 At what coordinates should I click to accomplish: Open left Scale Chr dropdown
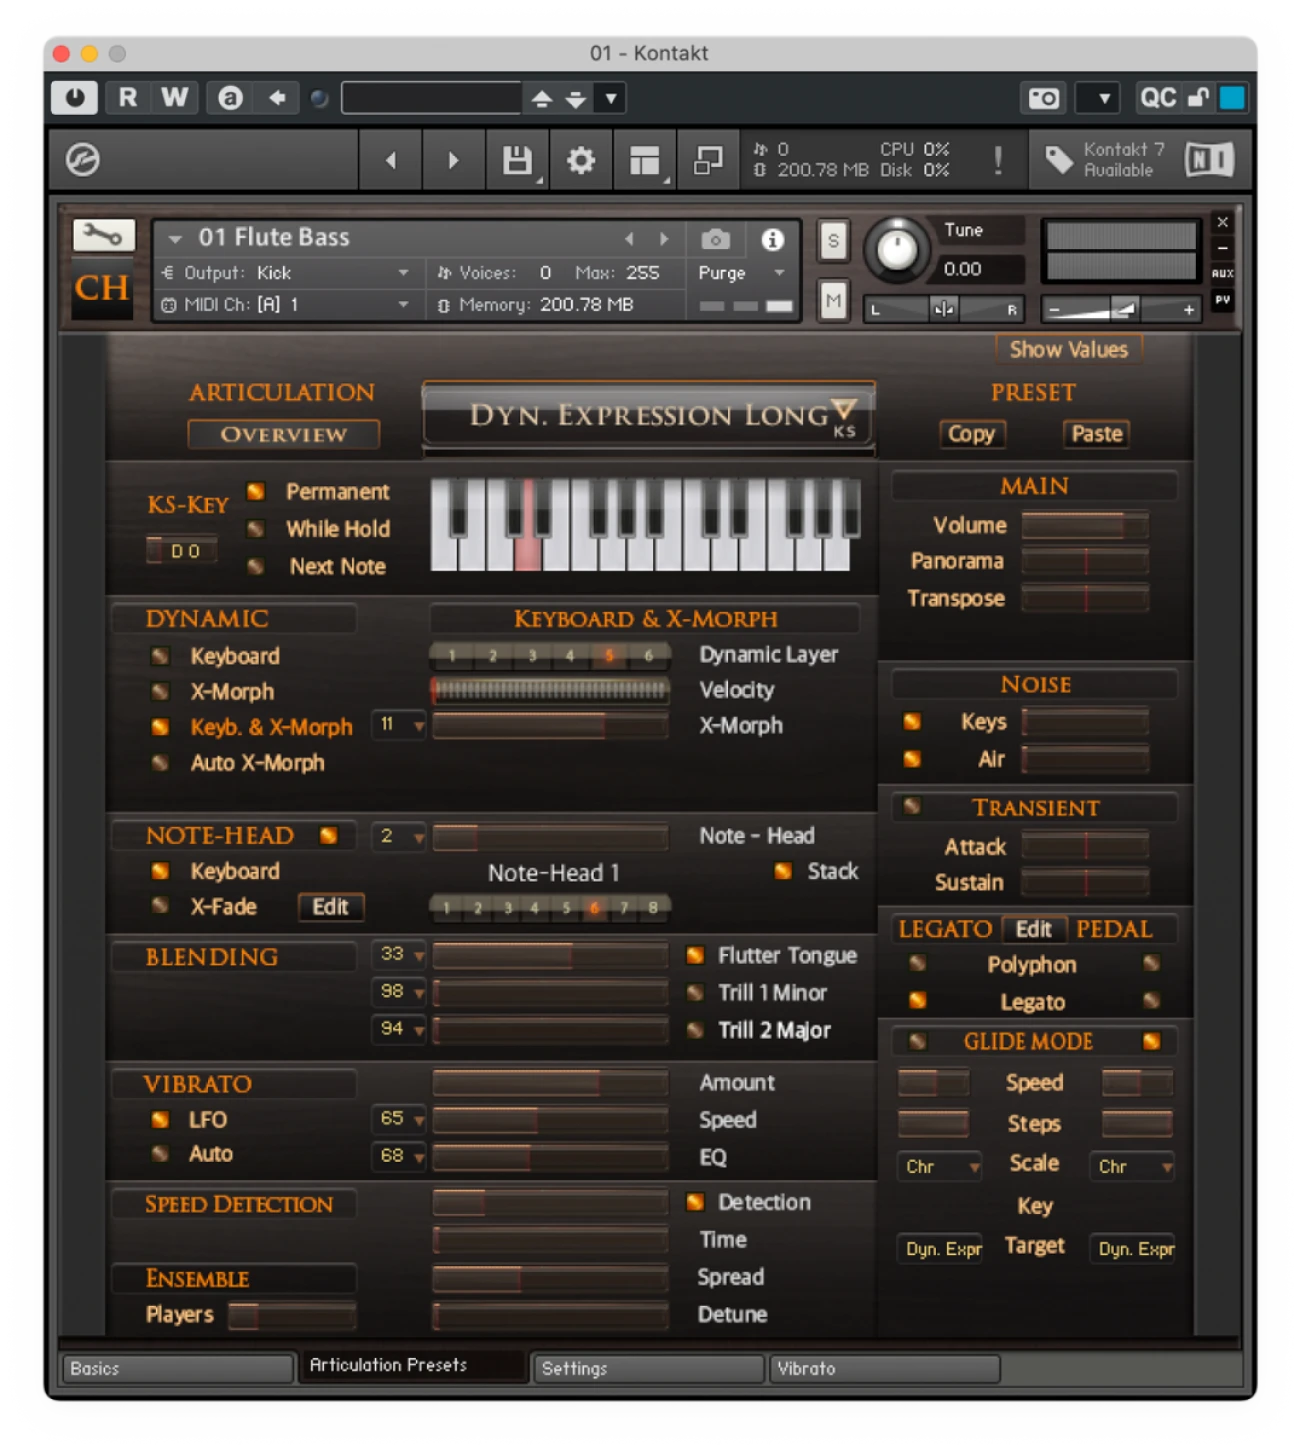(x=939, y=1166)
